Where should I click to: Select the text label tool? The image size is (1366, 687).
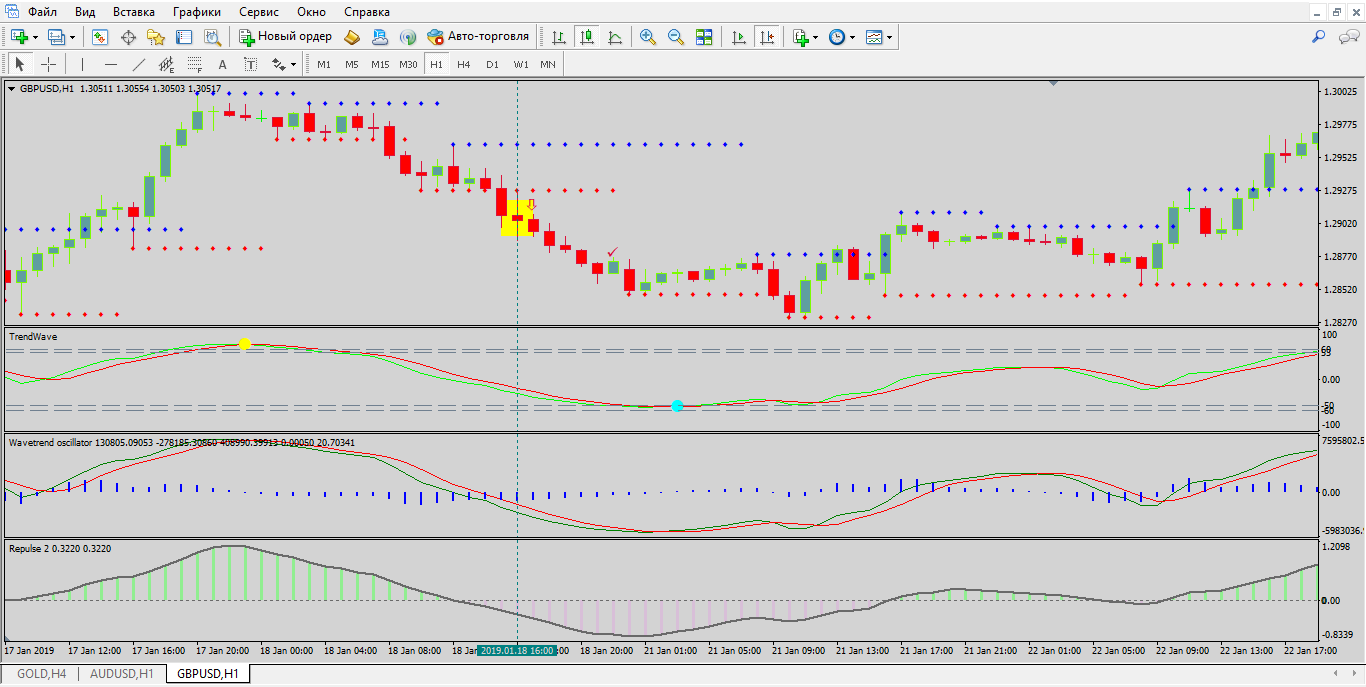tap(250, 64)
